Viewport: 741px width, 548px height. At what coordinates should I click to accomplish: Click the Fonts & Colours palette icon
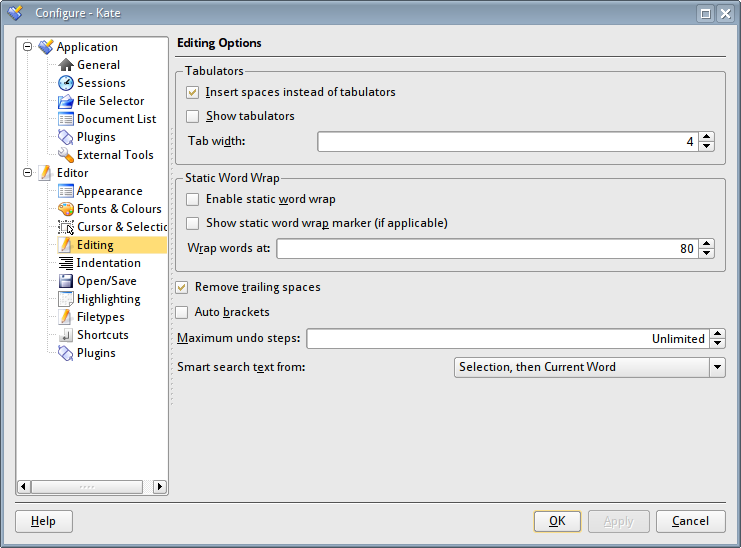tap(66, 209)
